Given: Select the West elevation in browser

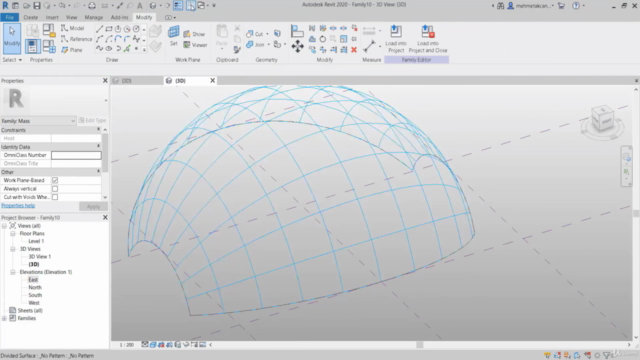Looking at the screenshot, I should click(34, 303).
